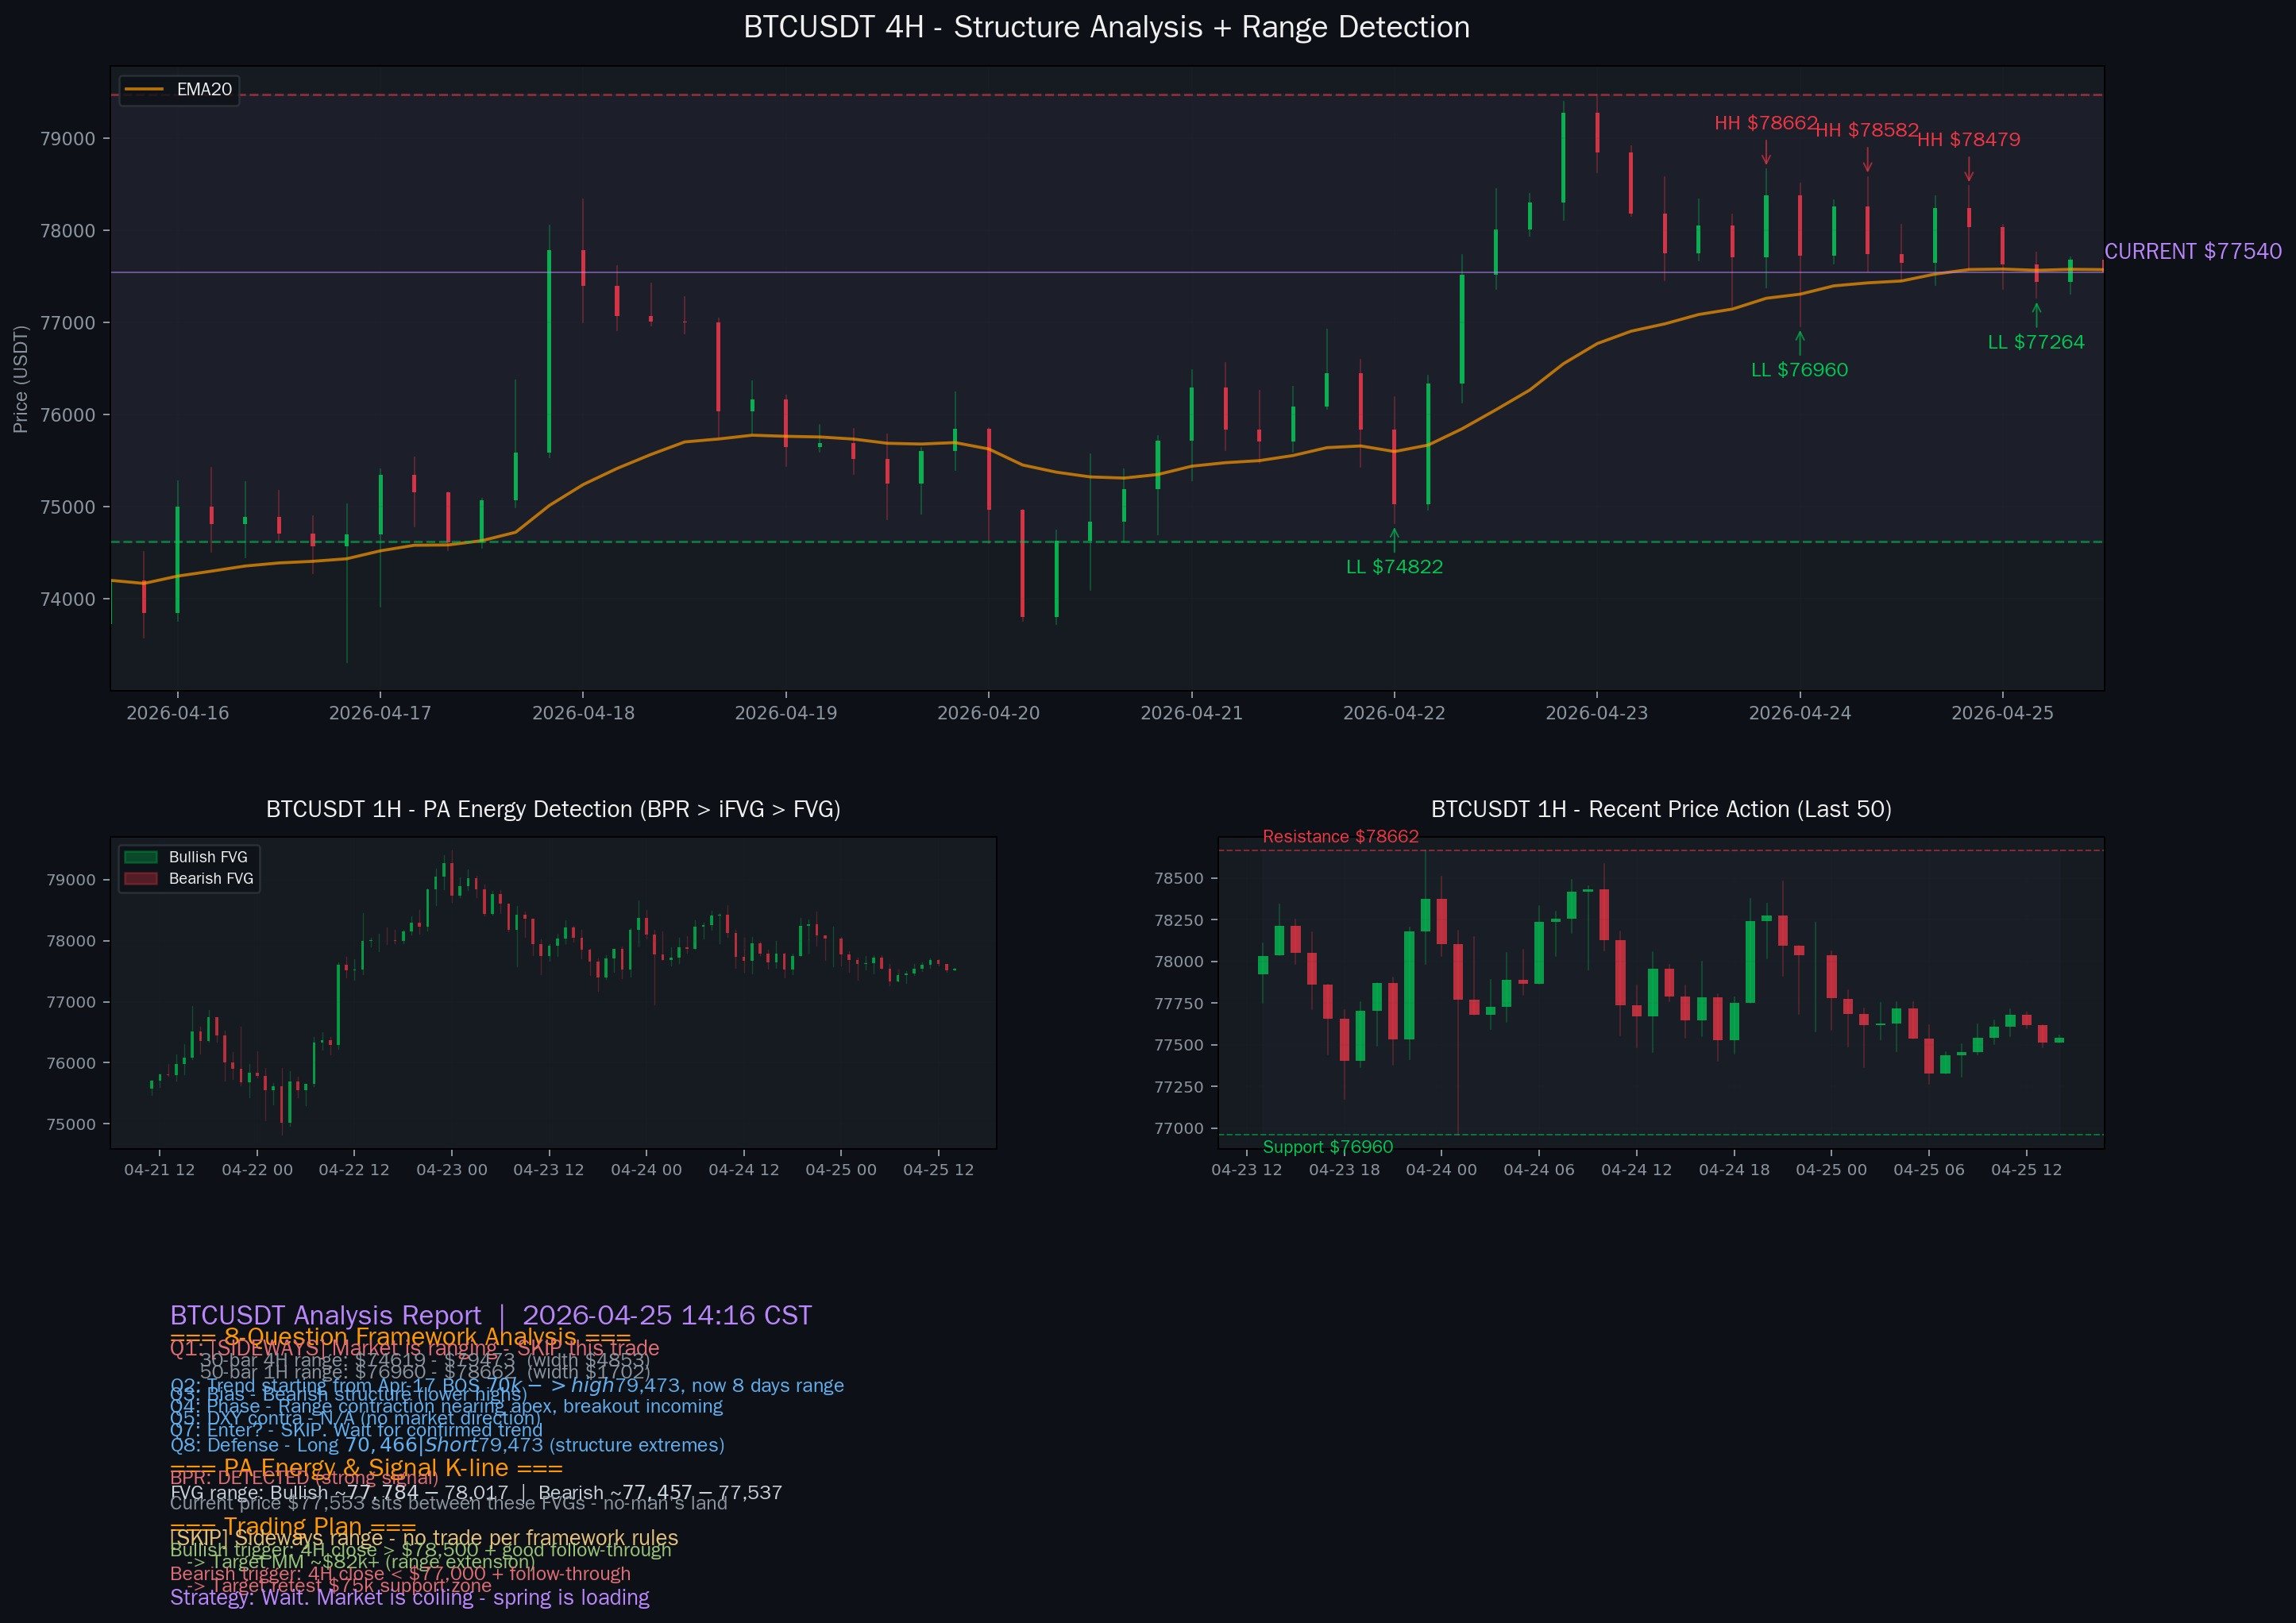
Task: Click the HH $78479 arrow marker
Action: point(1969,170)
